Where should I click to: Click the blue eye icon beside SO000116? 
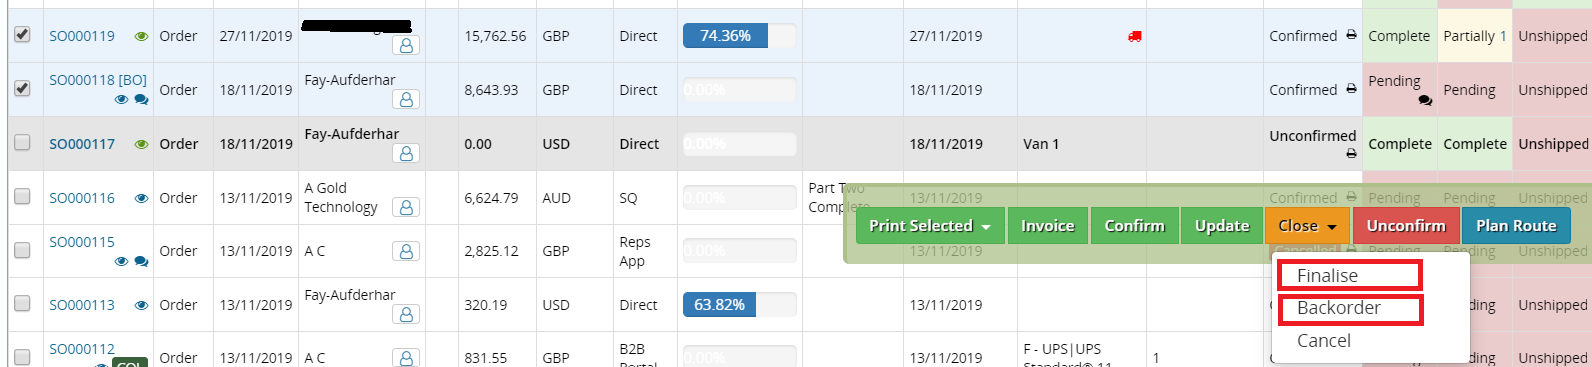(x=142, y=198)
